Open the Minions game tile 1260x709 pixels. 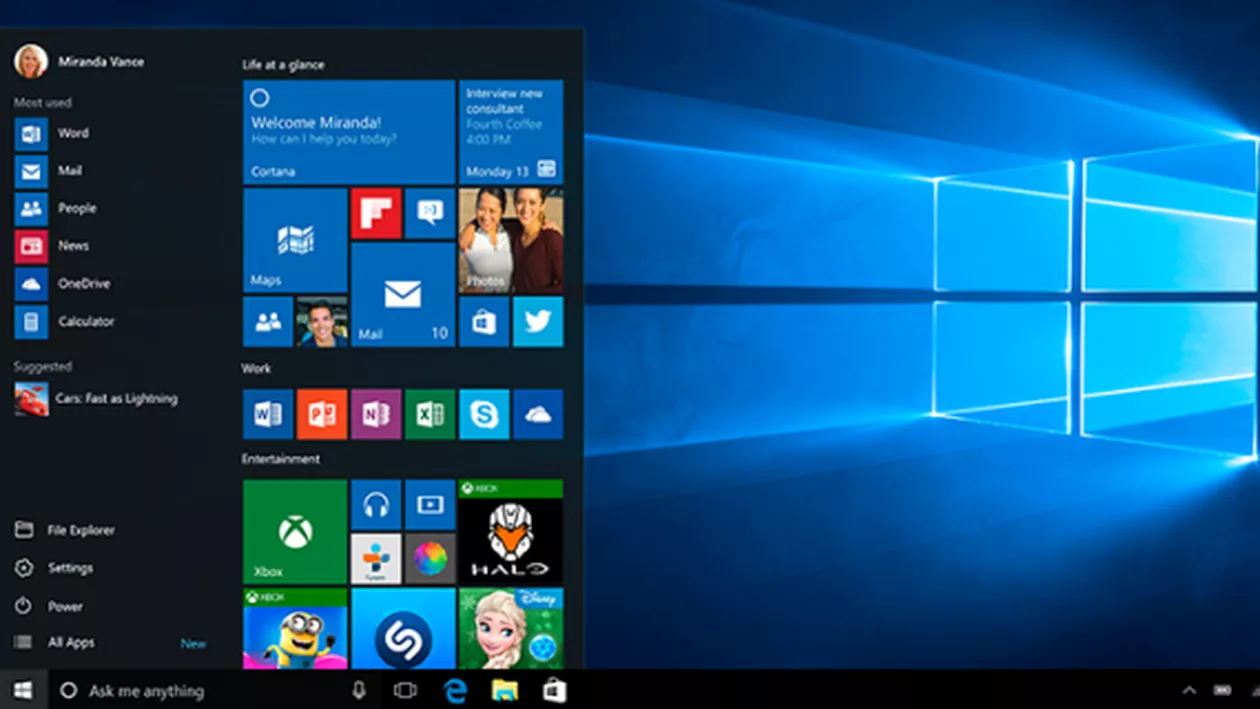(x=295, y=629)
